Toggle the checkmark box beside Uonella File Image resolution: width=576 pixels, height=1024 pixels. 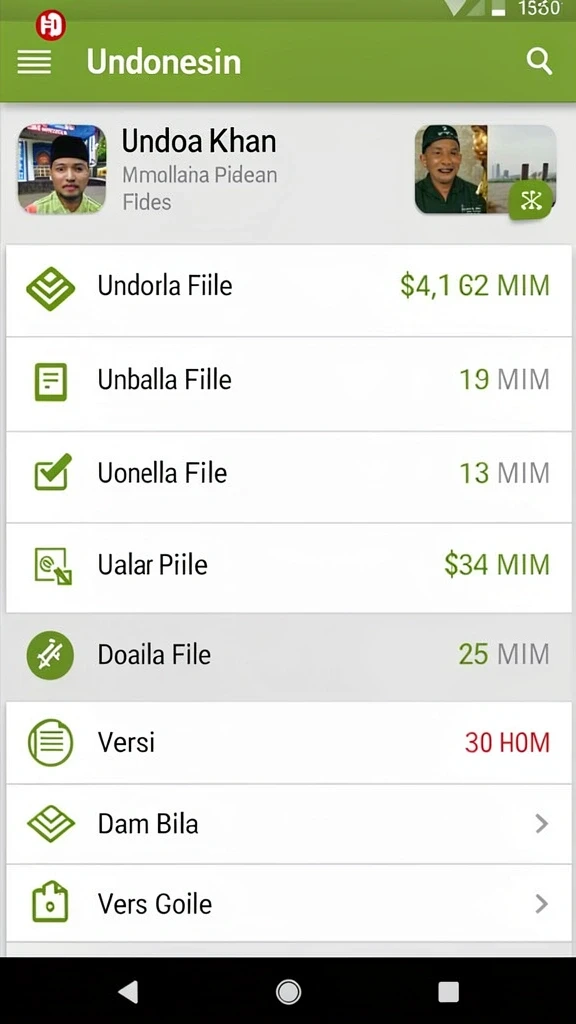pos(52,472)
